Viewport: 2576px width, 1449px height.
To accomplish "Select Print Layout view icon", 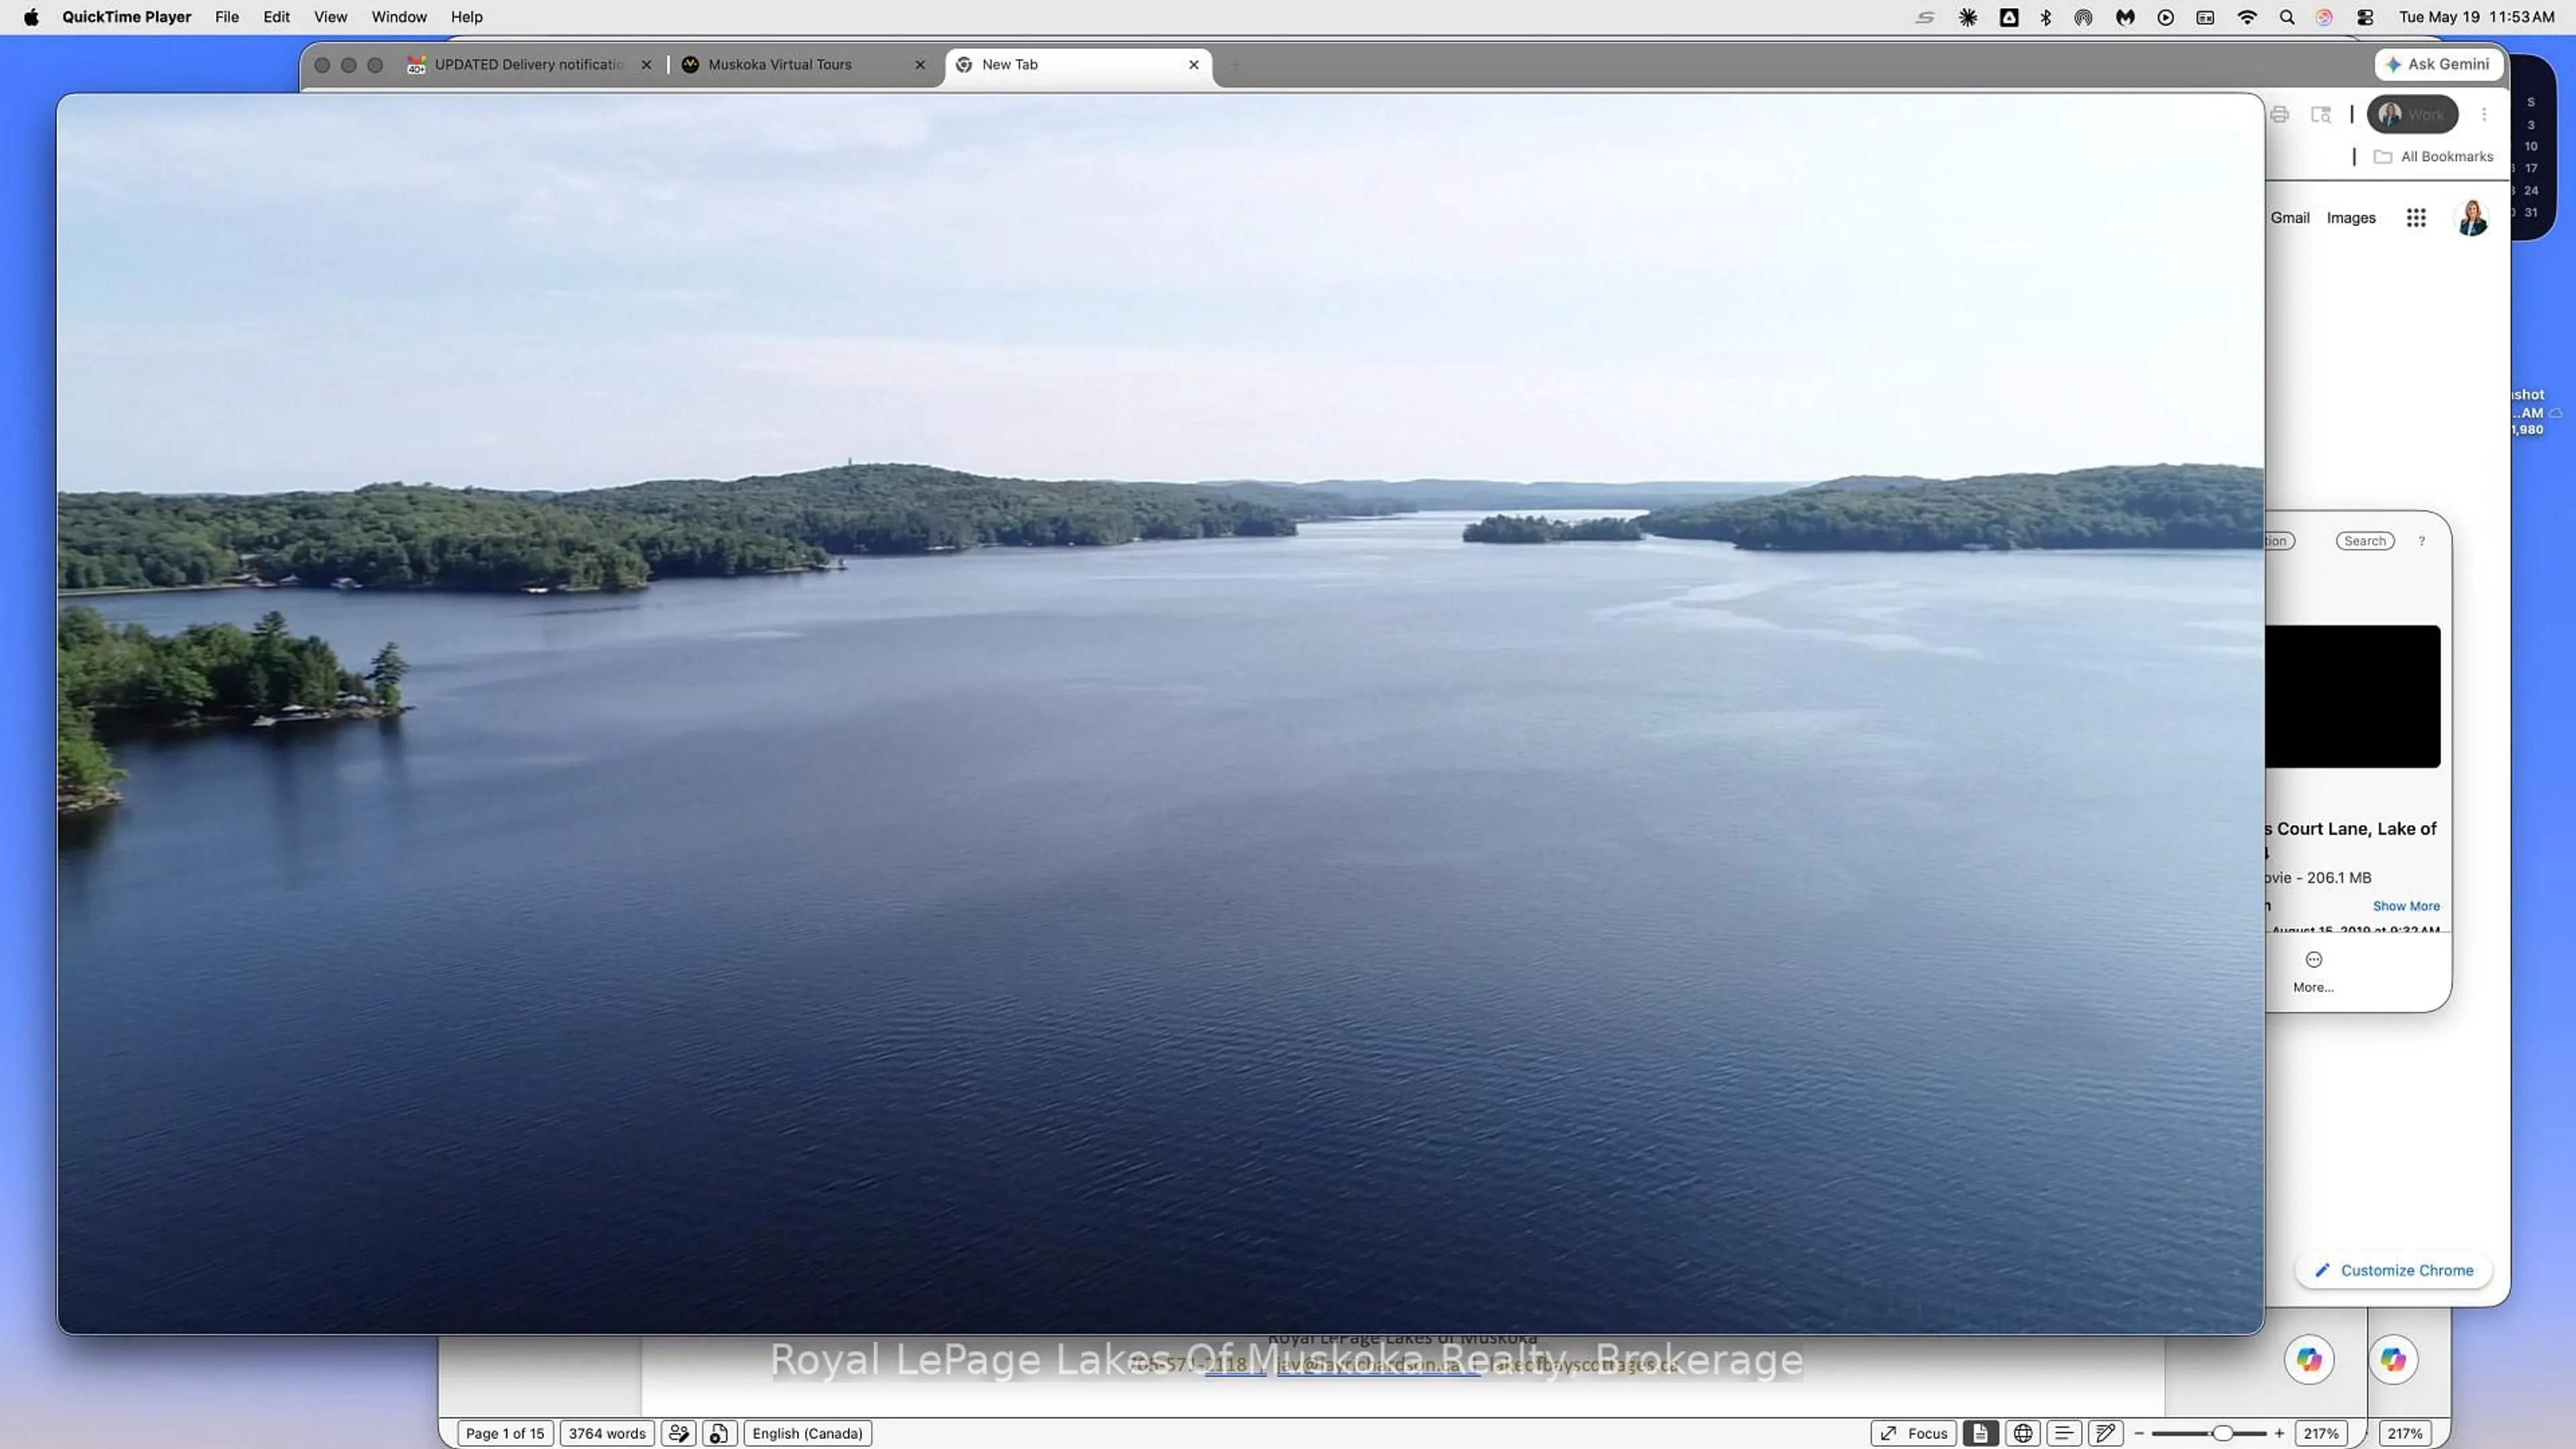I will [x=1980, y=1434].
